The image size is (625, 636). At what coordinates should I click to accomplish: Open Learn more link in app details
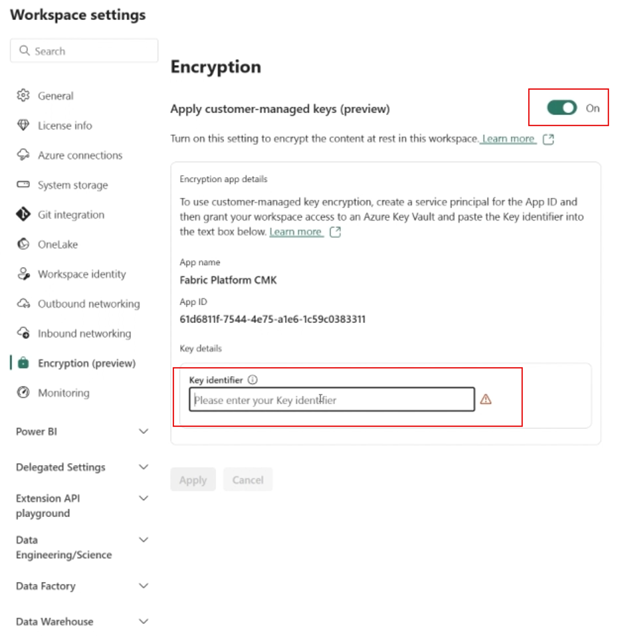click(x=296, y=232)
